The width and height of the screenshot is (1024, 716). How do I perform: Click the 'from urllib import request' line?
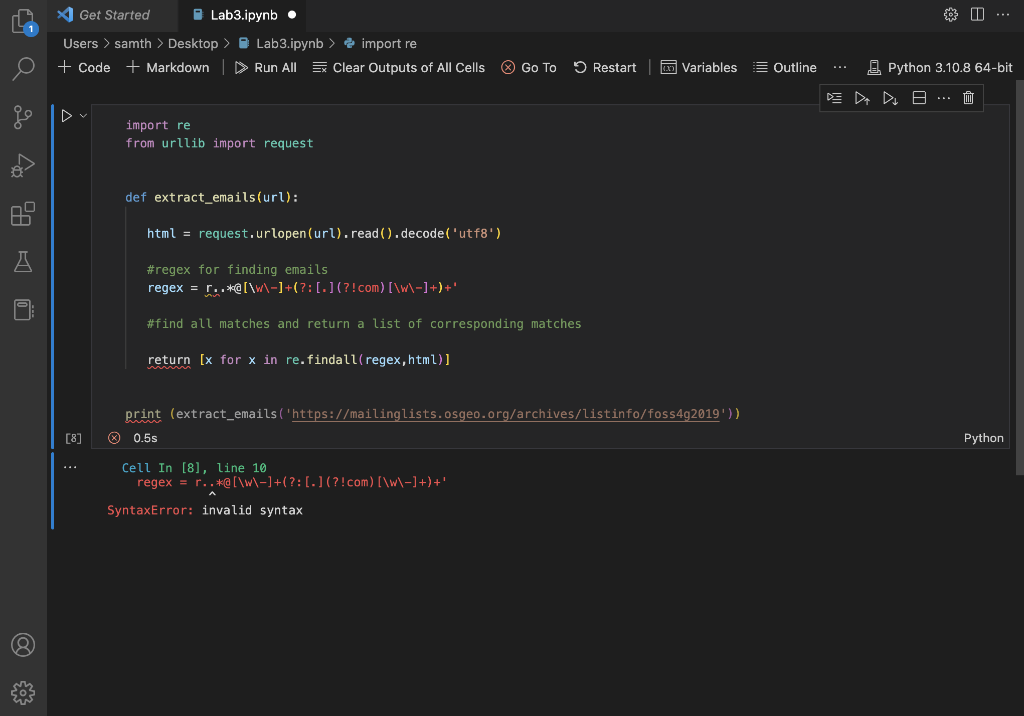pos(219,143)
